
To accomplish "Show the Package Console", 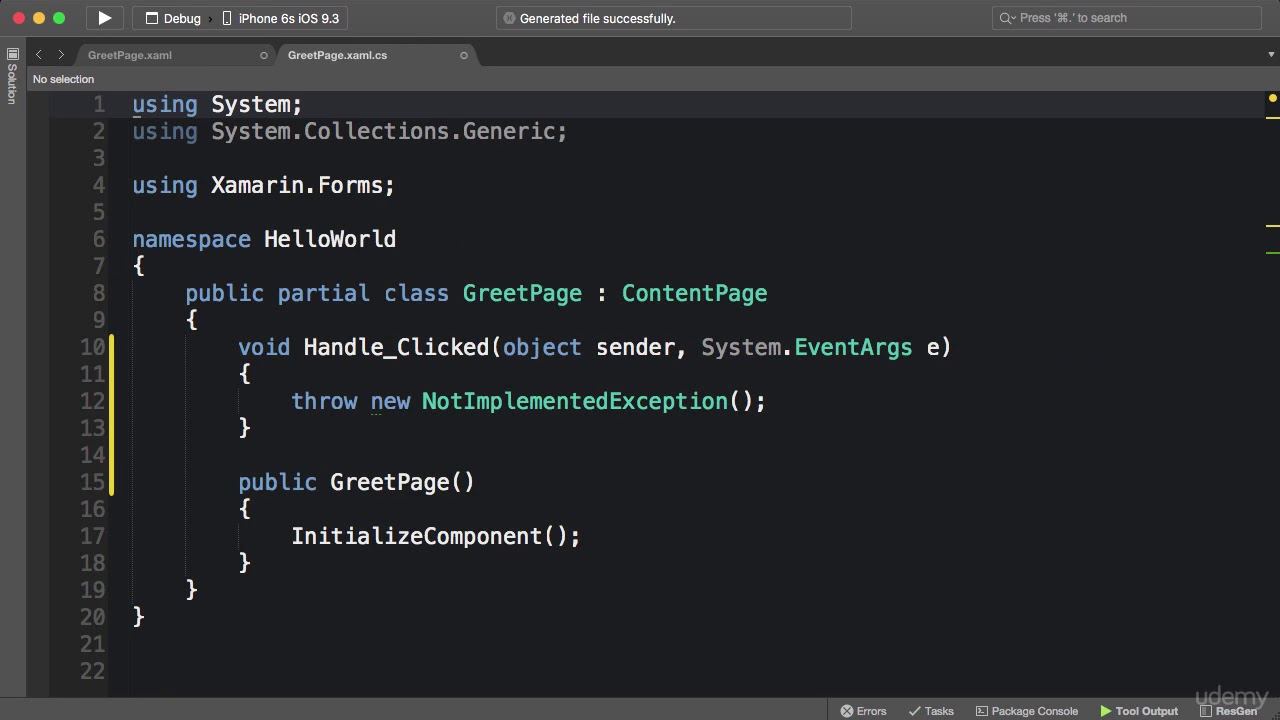I will click(1026, 711).
